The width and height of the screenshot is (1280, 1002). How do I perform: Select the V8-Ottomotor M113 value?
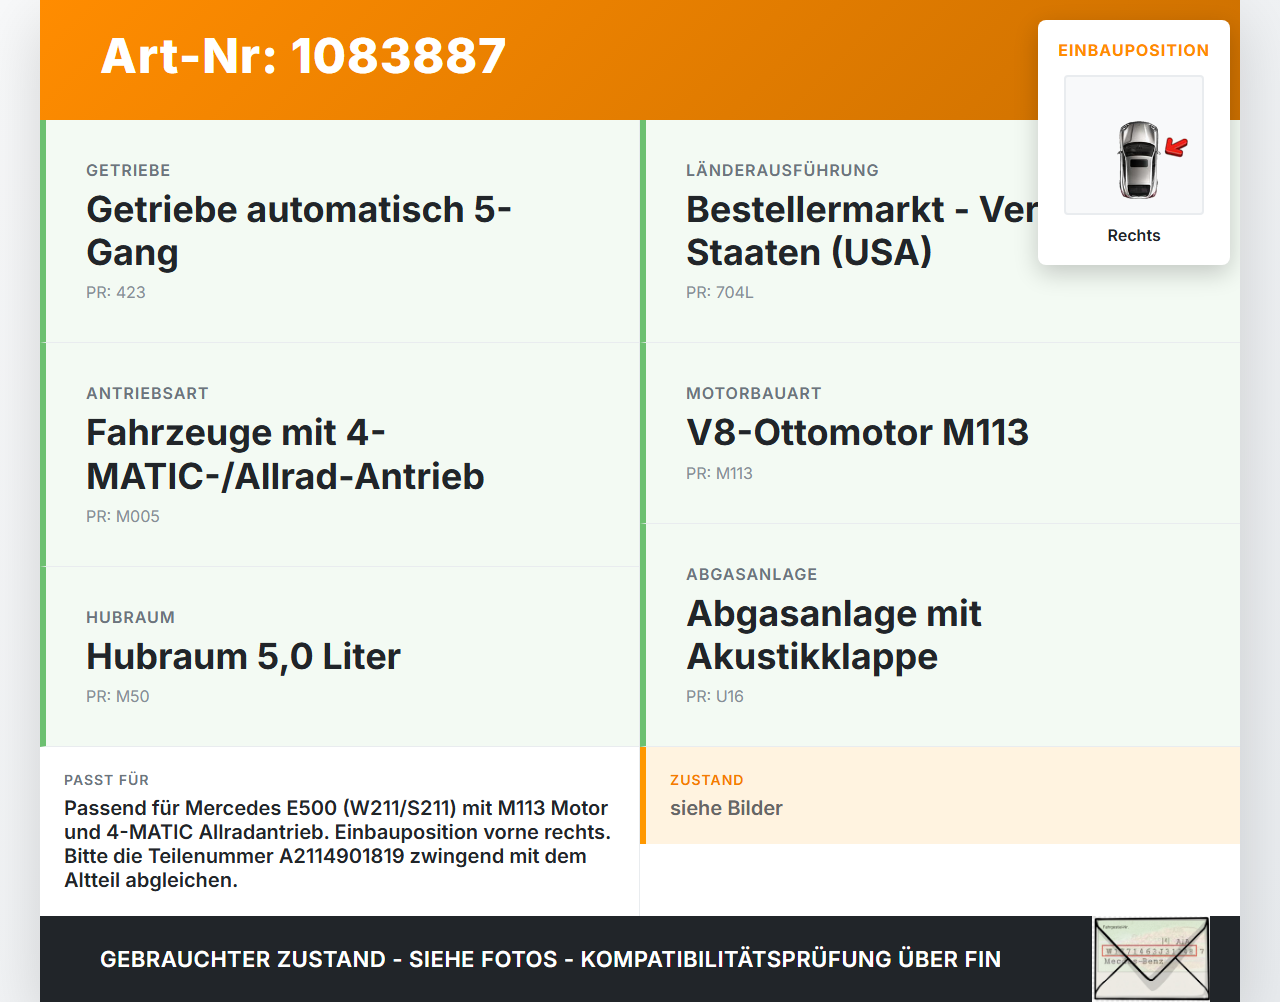857,432
